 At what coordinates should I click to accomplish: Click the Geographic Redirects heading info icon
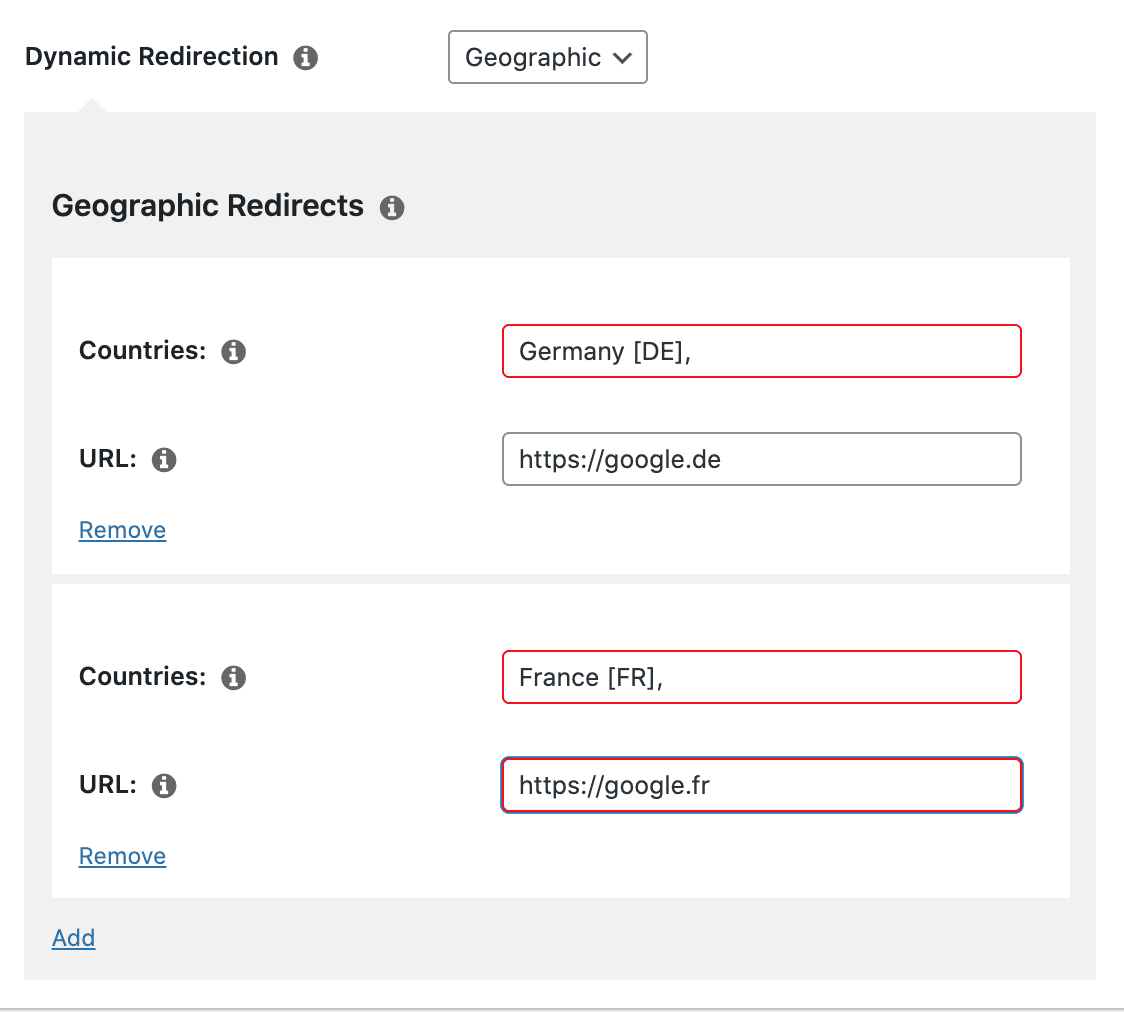click(392, 208)
